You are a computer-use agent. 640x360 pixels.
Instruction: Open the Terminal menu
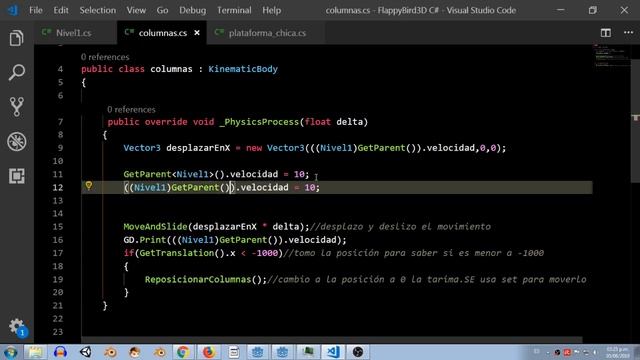click(x=234, y=10)
